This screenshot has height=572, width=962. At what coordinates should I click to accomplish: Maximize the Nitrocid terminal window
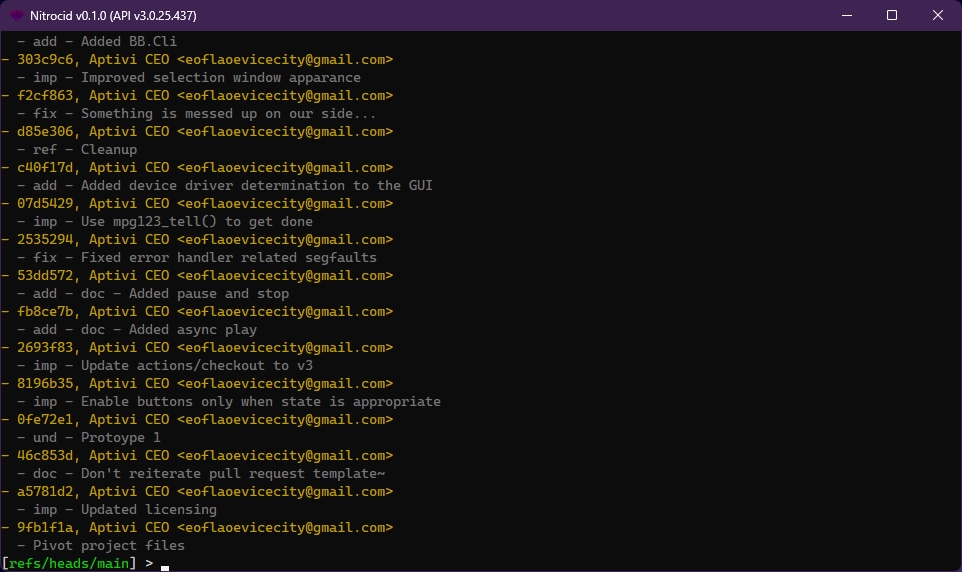tap(891, 15)
